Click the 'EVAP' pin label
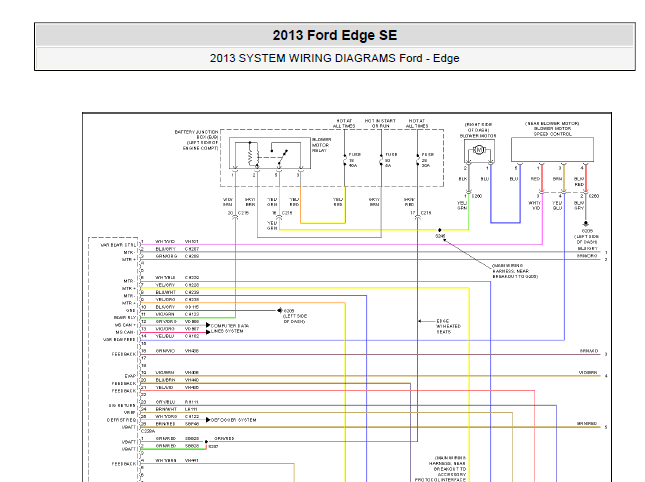The image size is (645, 482). (x=130, y=376)
